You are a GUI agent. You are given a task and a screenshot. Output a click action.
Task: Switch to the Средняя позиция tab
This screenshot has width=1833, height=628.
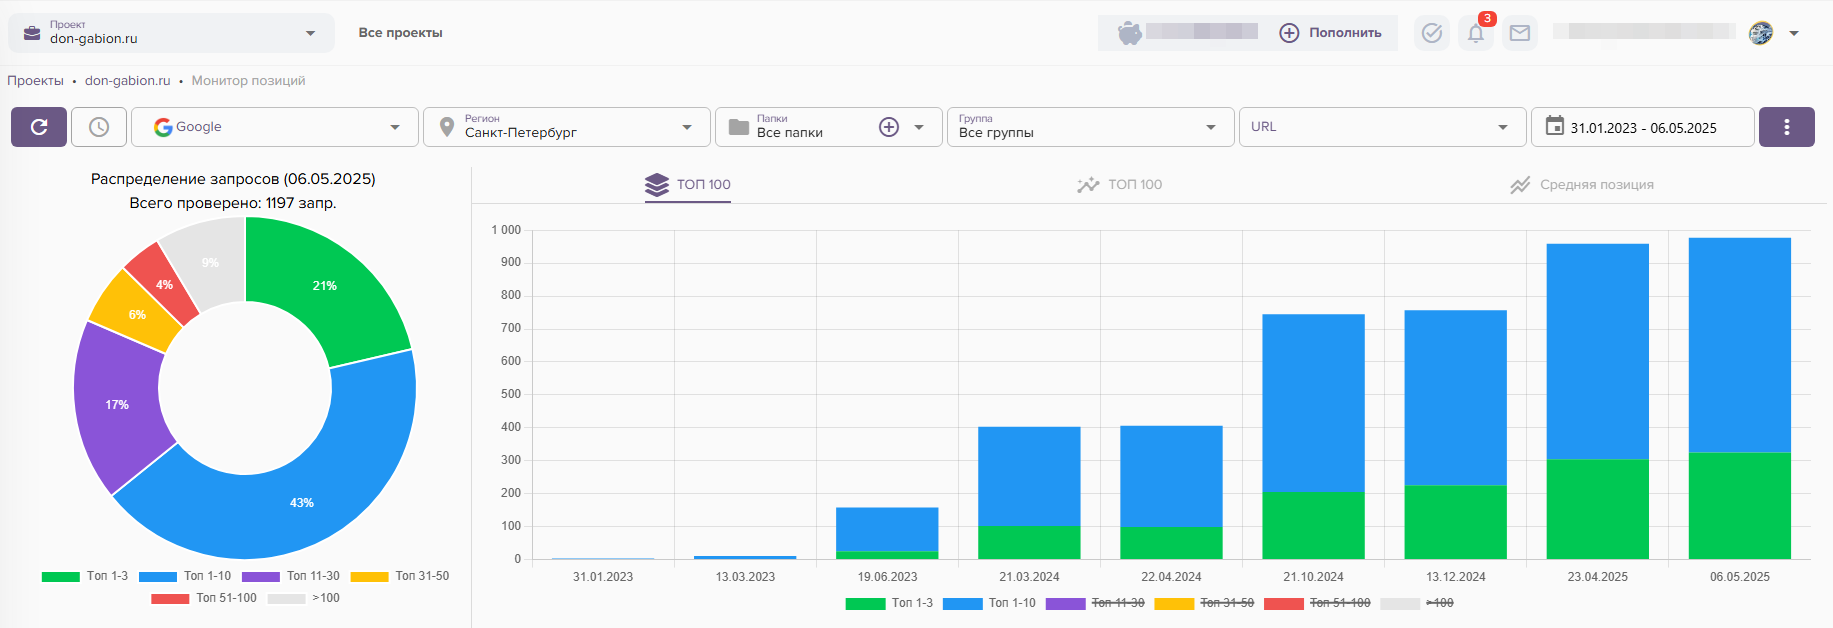point(1582,185)
